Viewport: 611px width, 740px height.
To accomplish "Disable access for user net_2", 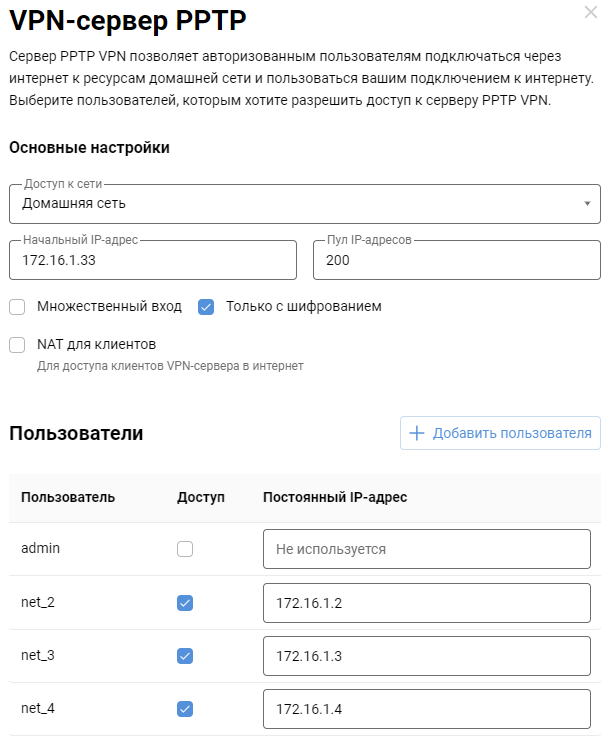I will [185, 603].
